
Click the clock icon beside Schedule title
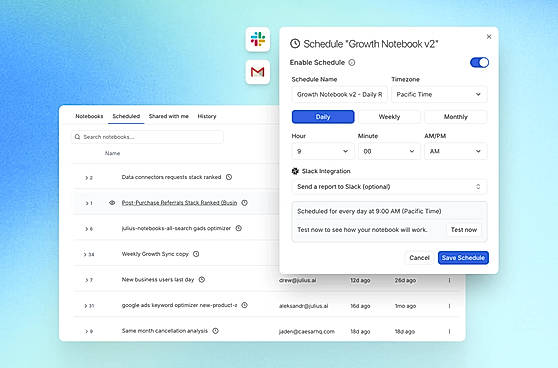click(295, 43)
